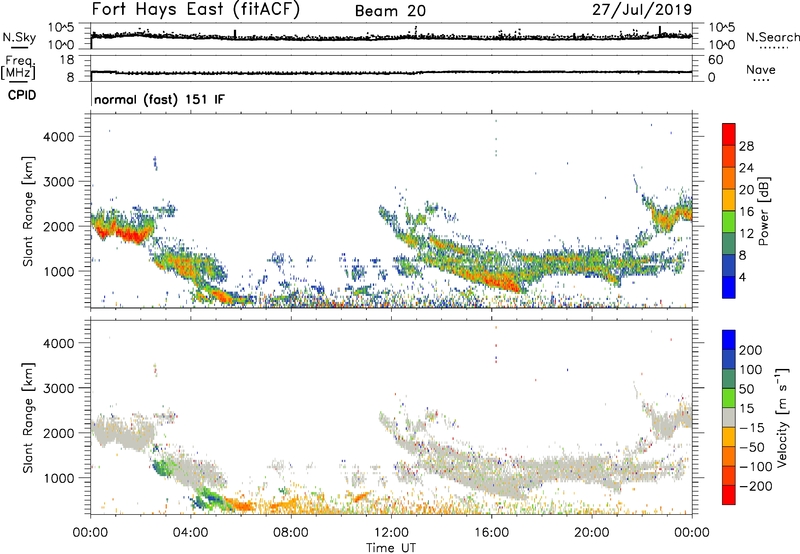Viewport: 800px width, 554px height.
Task: Select the 'Beam 20' label
Action: (x=390, y=11)
